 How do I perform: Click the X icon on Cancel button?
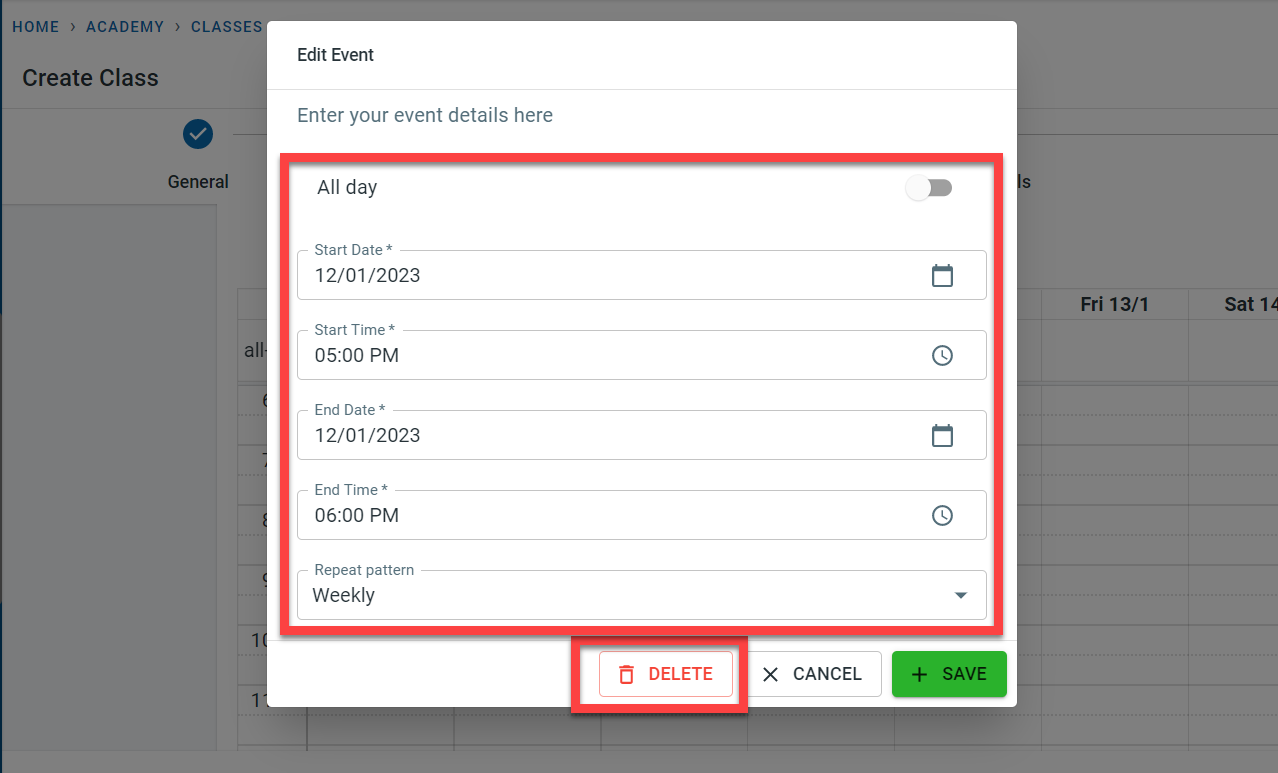pos(770,674)
